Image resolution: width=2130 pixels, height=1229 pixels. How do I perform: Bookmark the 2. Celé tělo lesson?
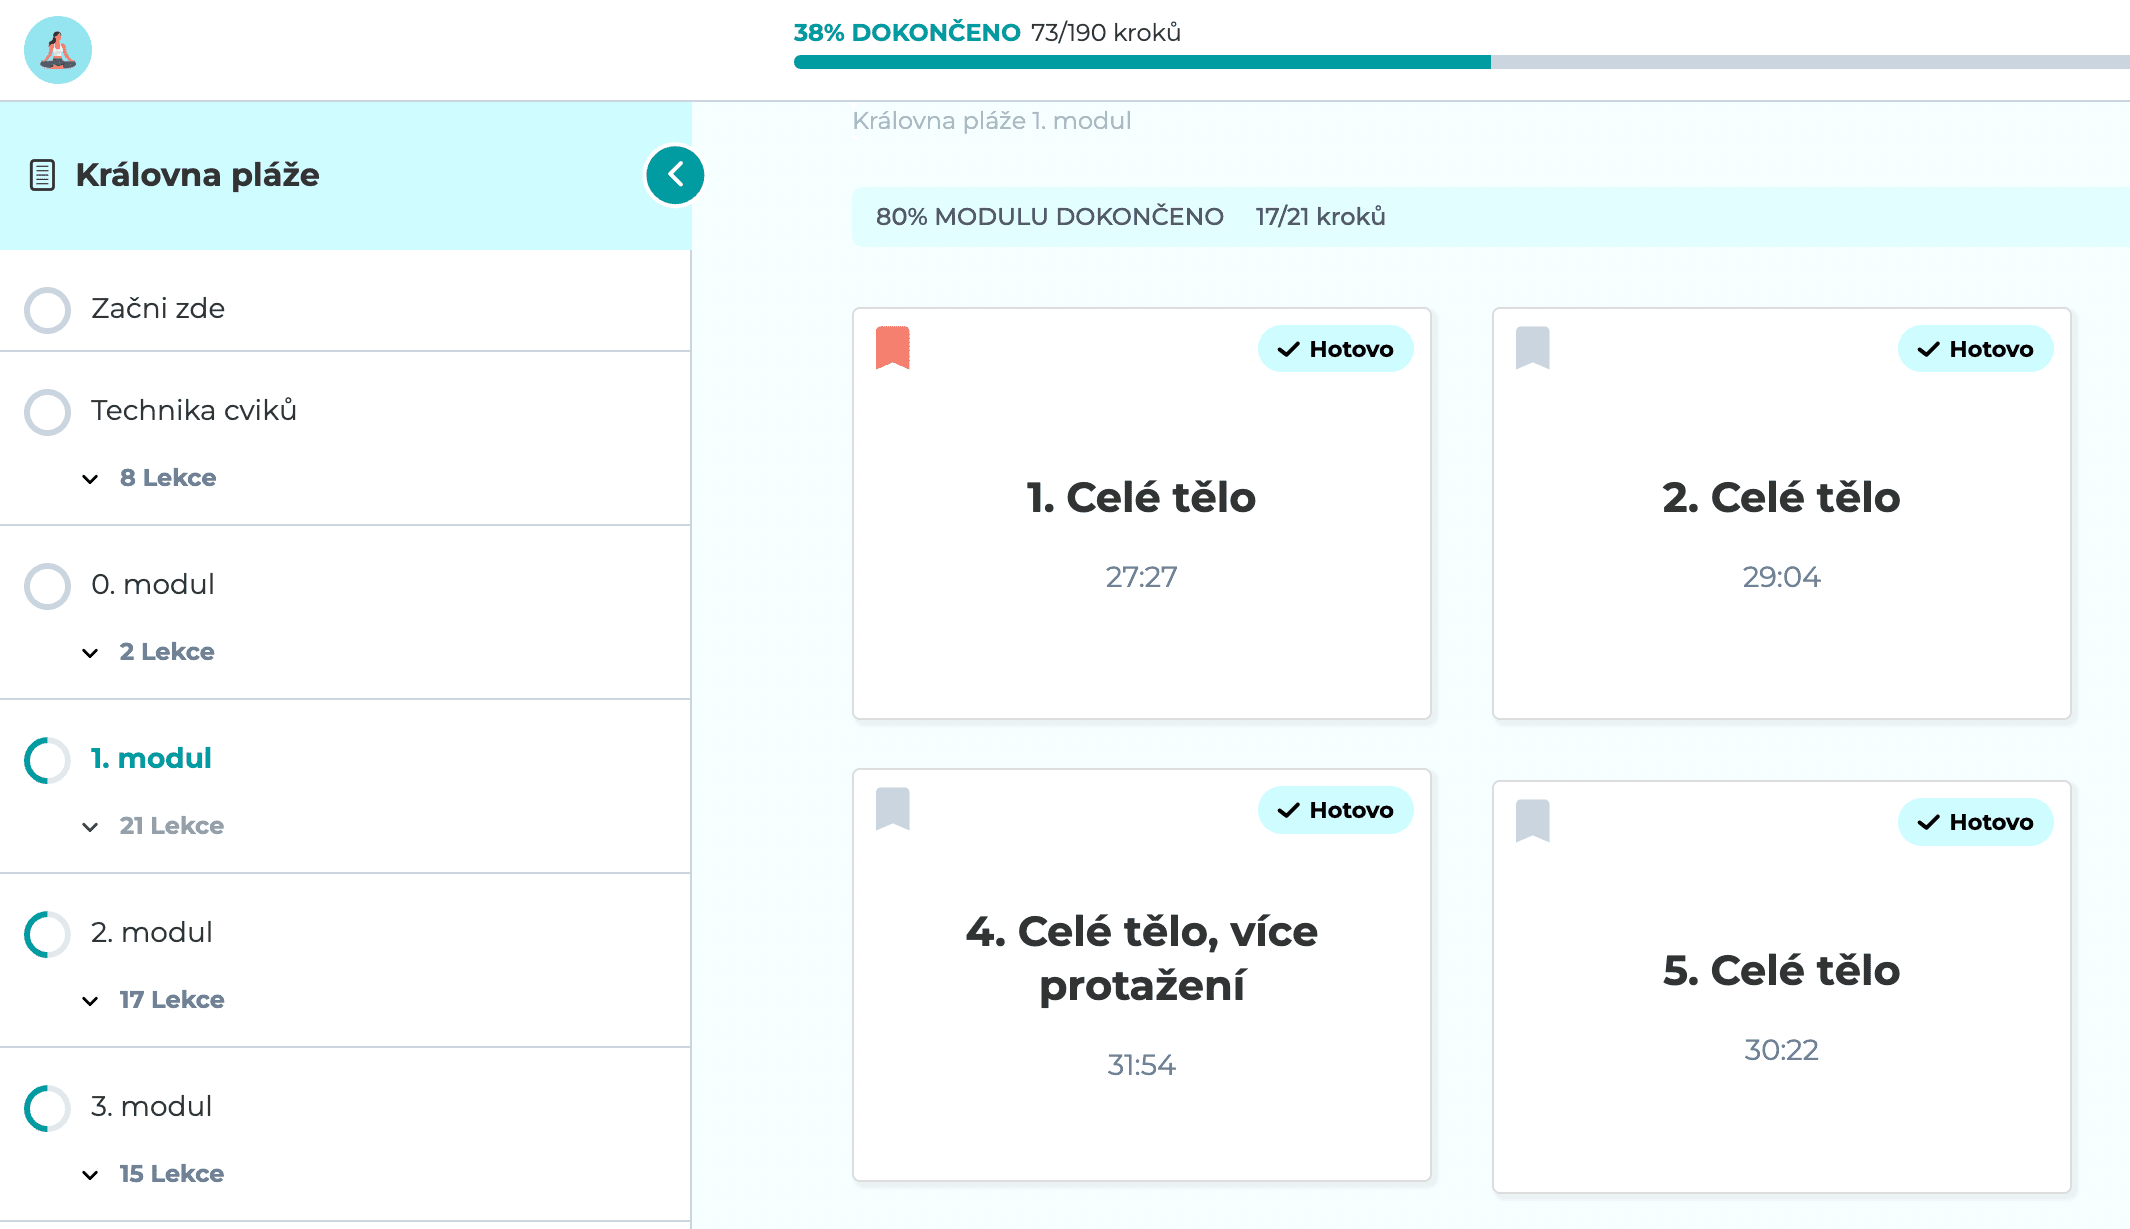[x=1532, y=347]
